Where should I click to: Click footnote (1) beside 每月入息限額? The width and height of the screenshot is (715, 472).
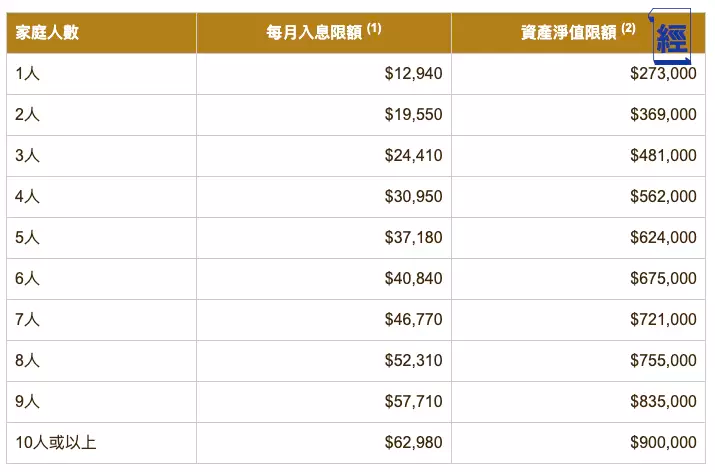tap(374, 28)
